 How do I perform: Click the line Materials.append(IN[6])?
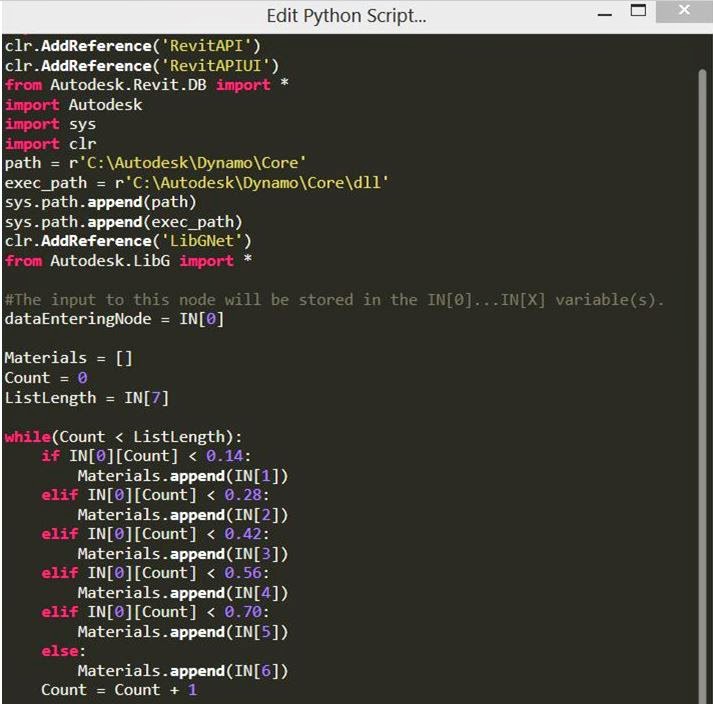click(x=182, y=671)
